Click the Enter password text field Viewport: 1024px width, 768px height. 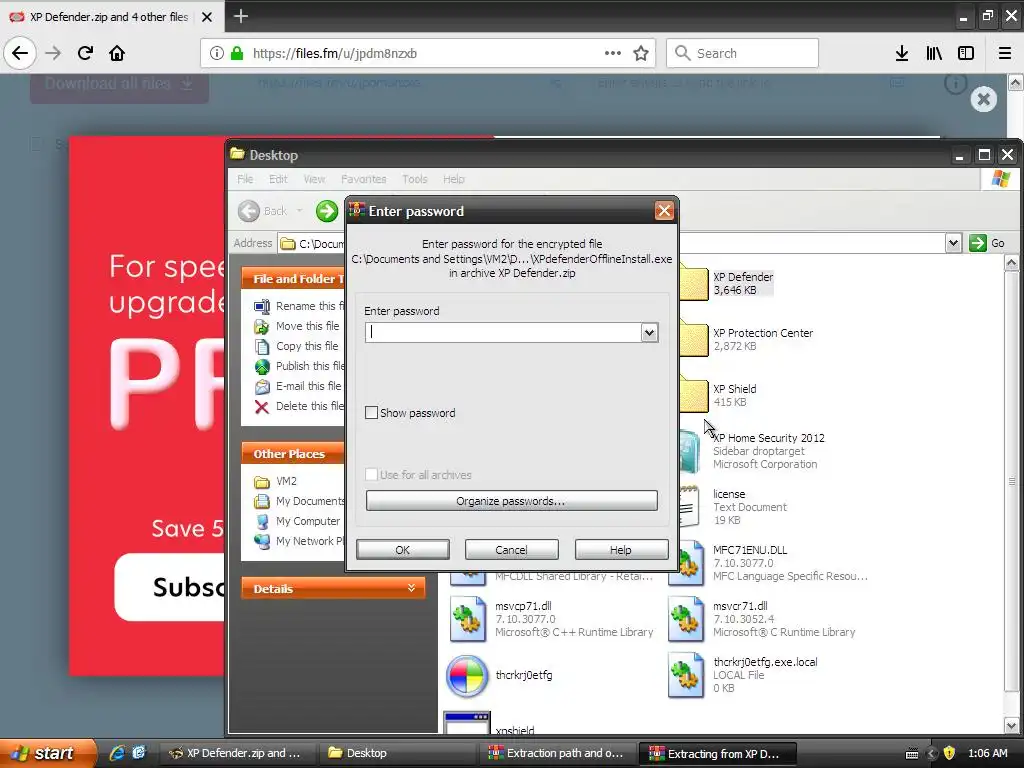504,332
